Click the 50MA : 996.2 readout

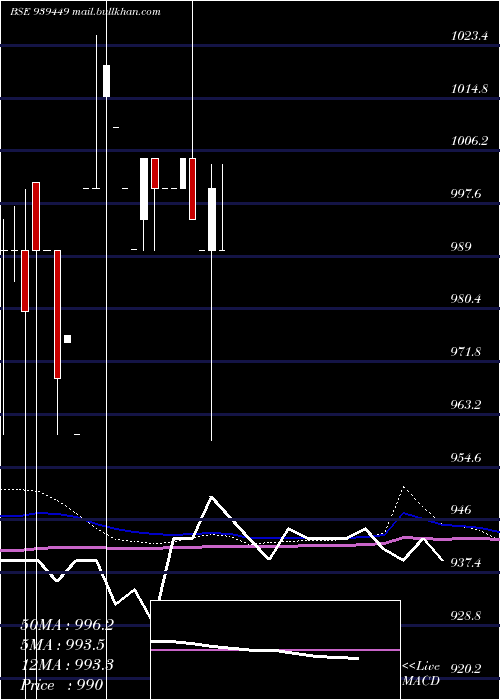tap(67, 625)
